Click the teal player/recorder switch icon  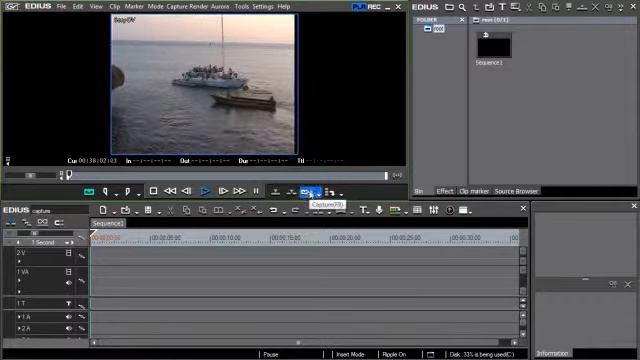89,191
